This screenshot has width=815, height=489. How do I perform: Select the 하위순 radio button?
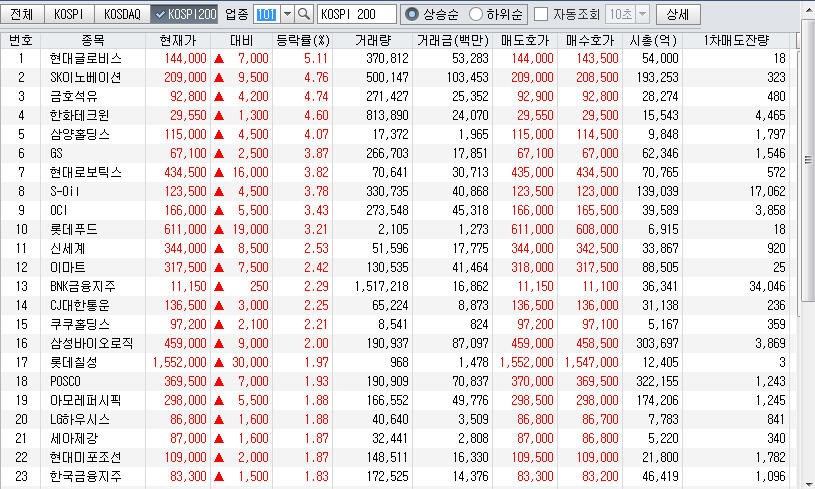click(x=479, y=14)
